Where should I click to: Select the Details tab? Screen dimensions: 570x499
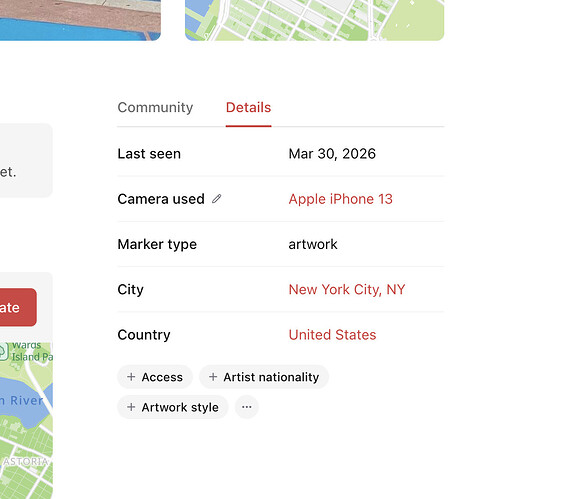pyautogui.click(x=248, y=108)
